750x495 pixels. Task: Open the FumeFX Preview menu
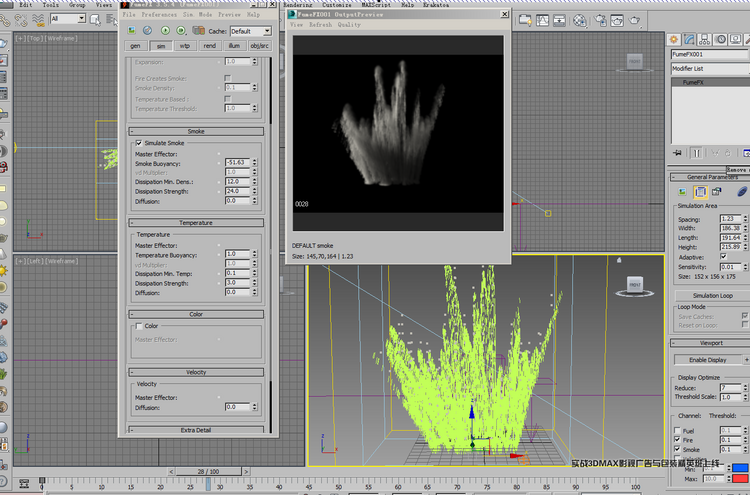coord(230,14)
